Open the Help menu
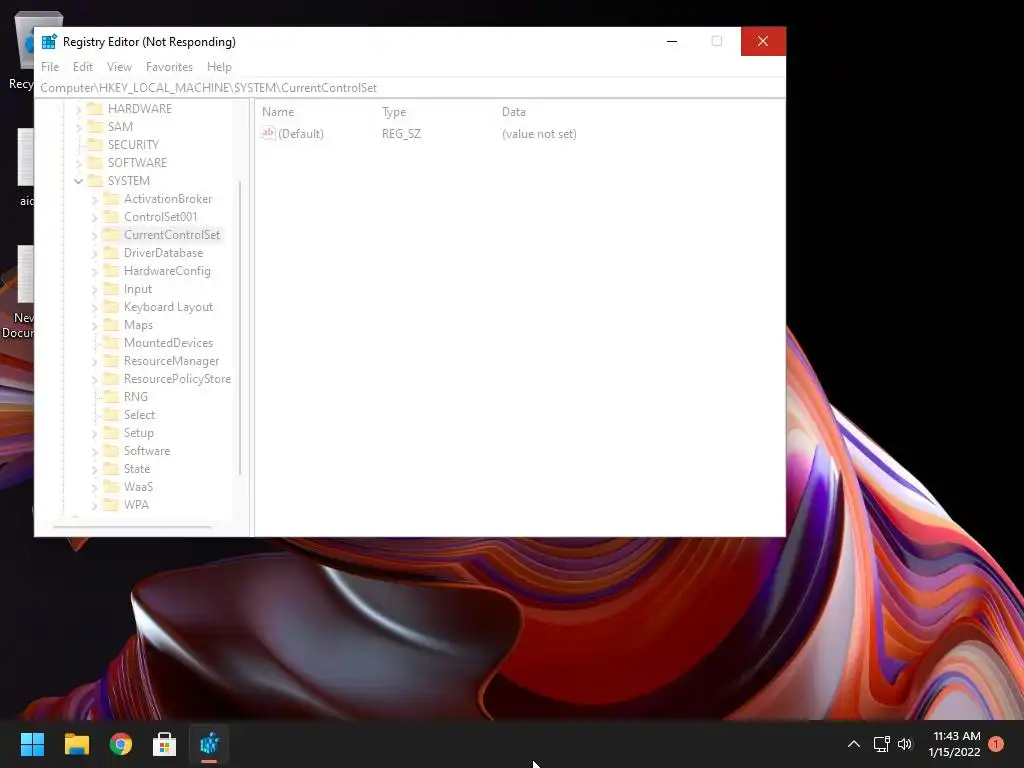This screenshot has width=1024, height=768. click(x=219, y=67)
